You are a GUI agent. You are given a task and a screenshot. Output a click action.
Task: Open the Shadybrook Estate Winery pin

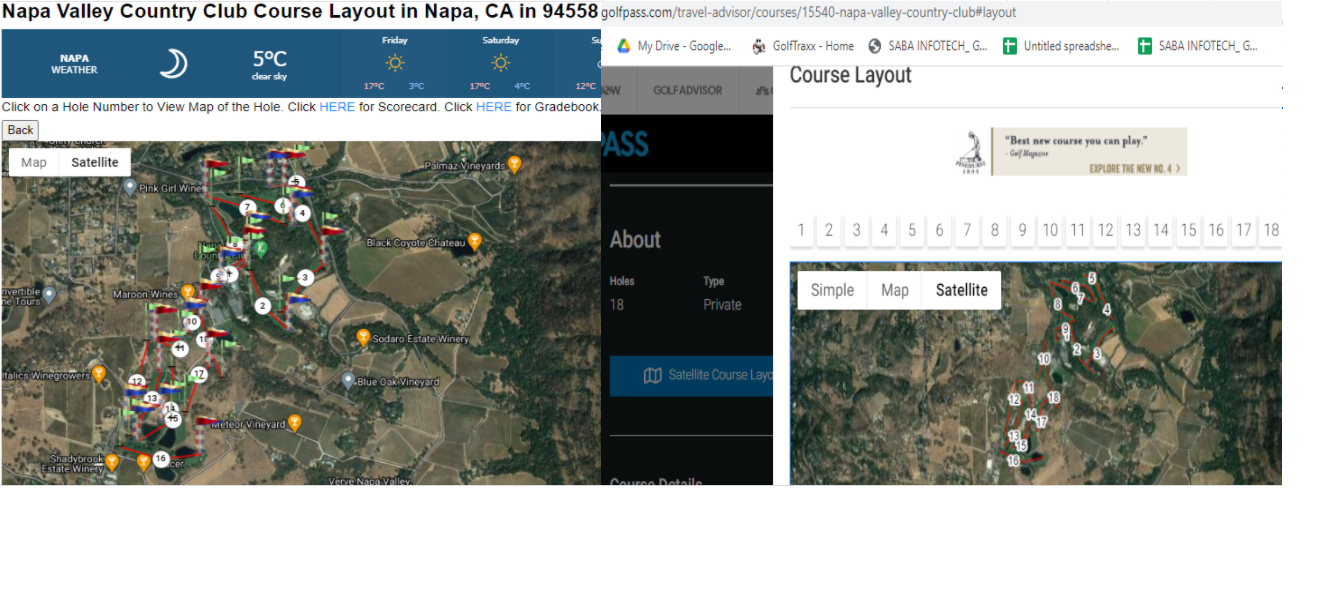point(112,461)
